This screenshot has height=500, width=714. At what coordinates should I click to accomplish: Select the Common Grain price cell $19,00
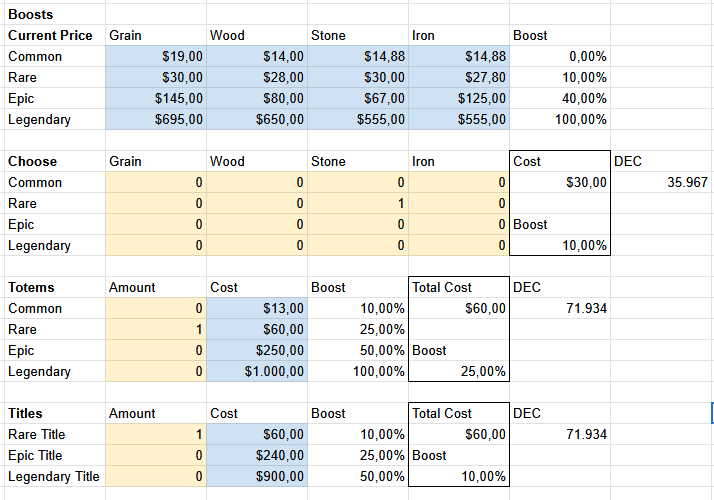156,57
